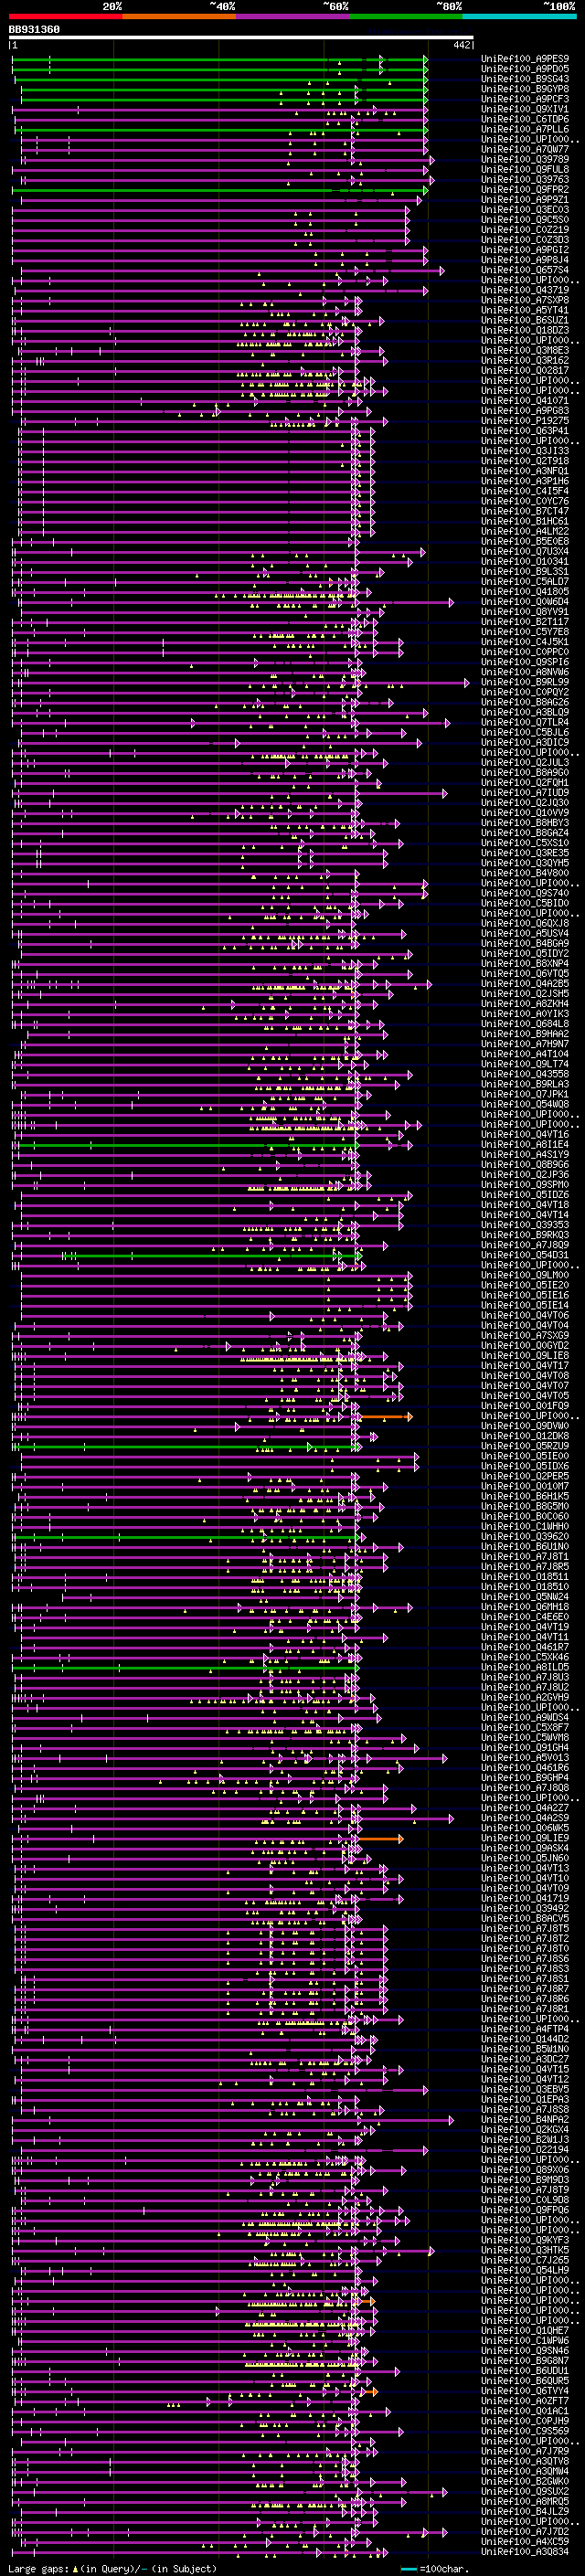Click the UniRef100_Q01AC1 label
This screenshot has width=585, height=2576.
525,2411
